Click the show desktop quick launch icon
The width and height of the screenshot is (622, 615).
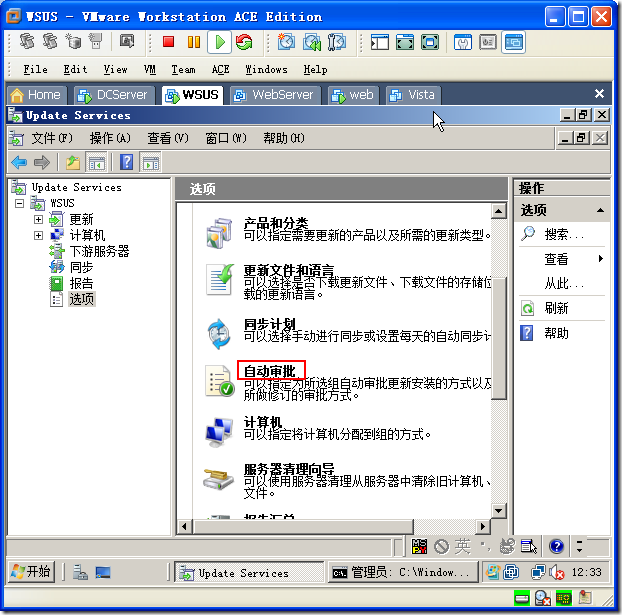tap(103, 572)
